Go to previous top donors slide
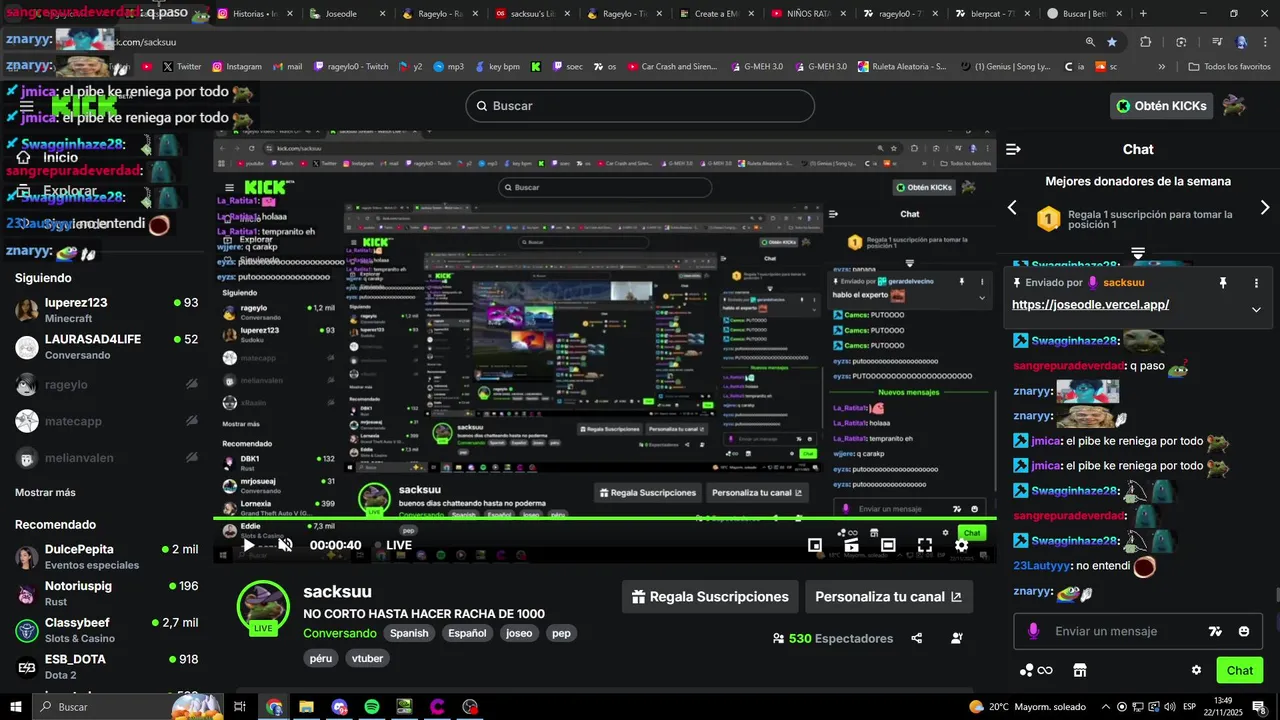This screenshot has height=720, width=1280. 1012,207
